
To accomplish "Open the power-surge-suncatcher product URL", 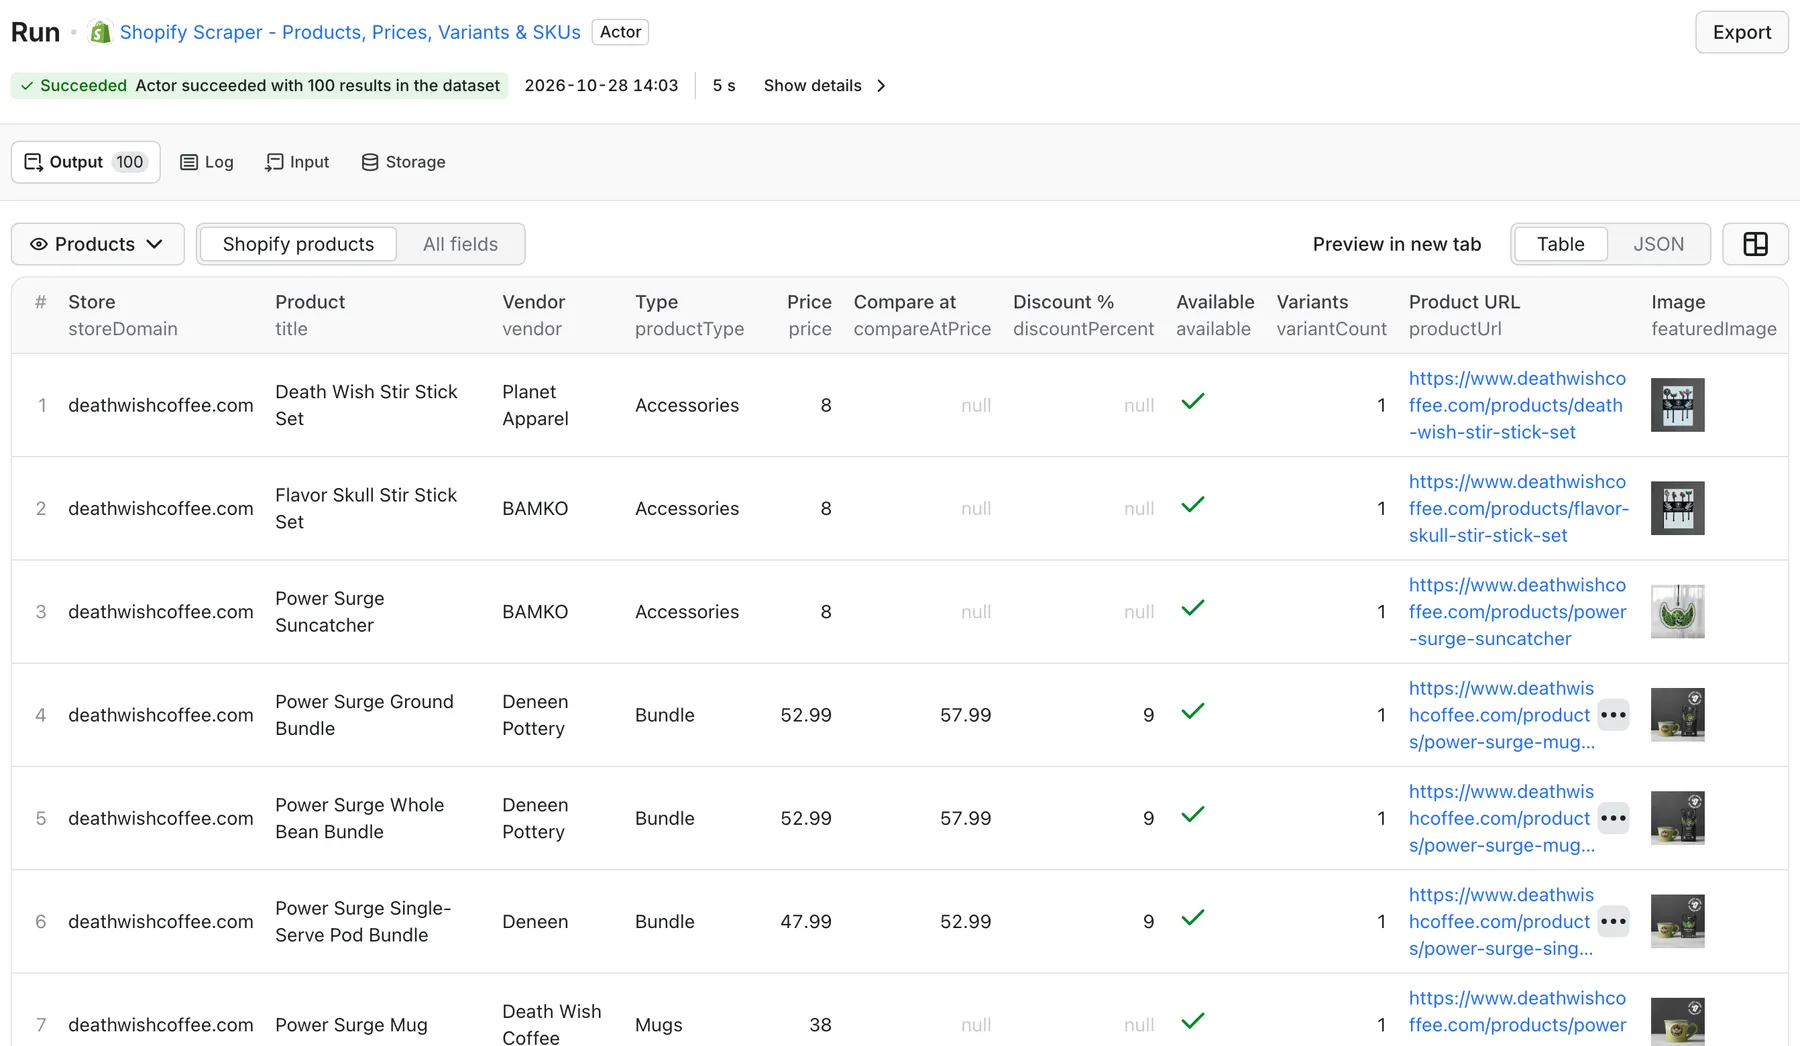I will (x=1517, y=611).
